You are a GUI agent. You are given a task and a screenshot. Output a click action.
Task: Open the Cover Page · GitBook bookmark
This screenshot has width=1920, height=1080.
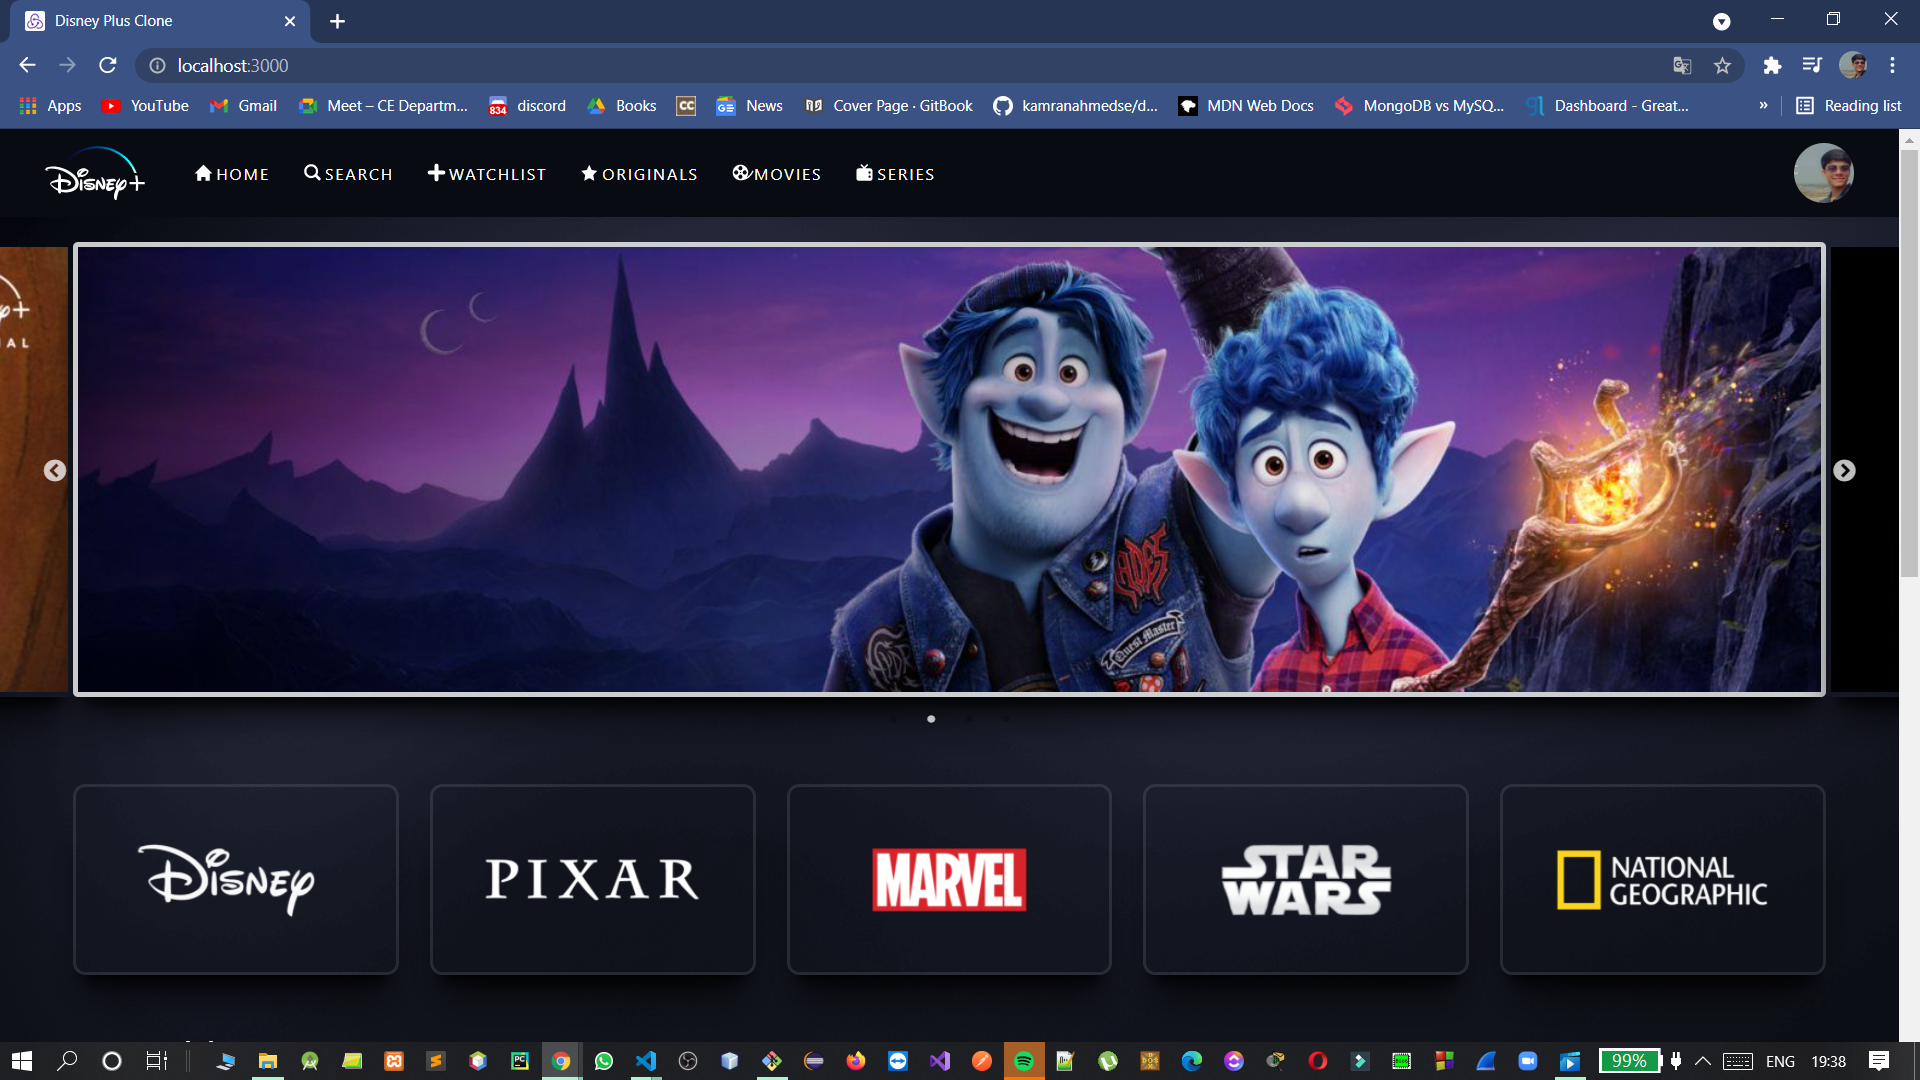(888, 106)
